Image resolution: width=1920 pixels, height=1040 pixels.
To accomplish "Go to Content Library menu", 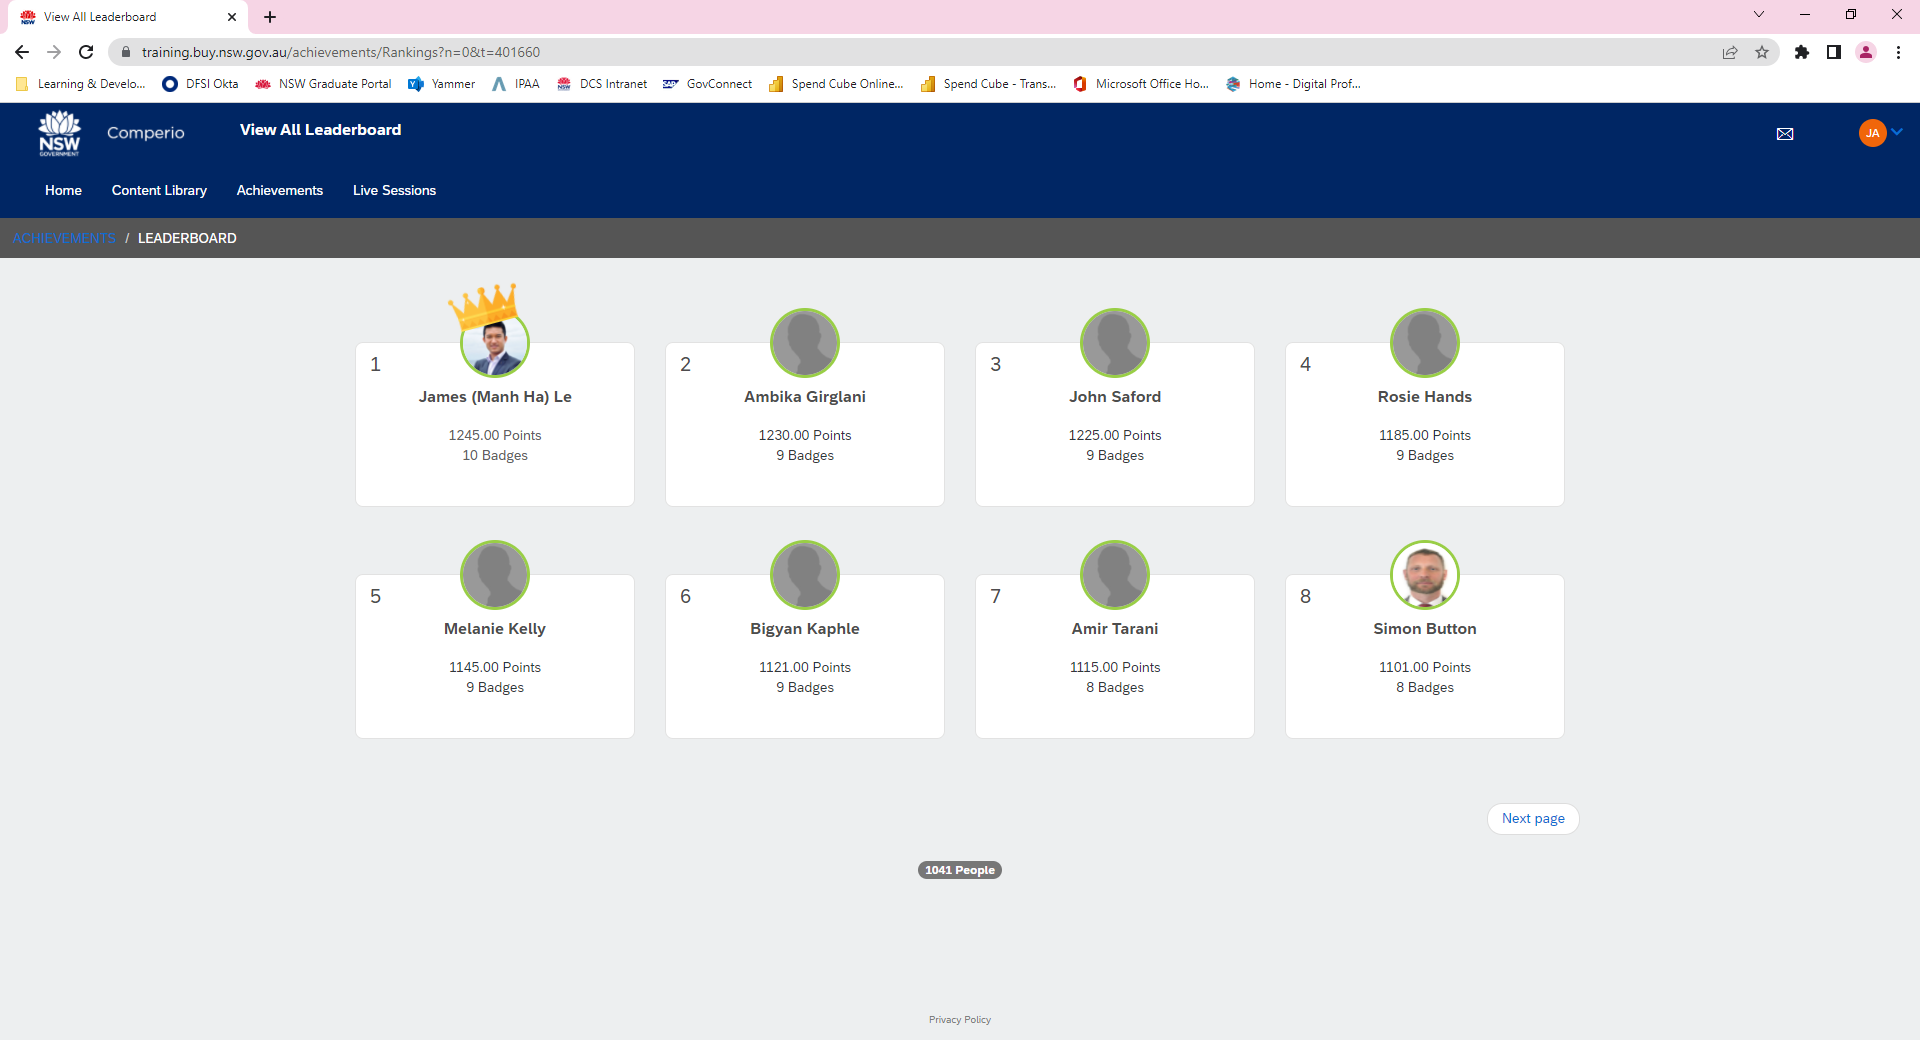I will click(x=159, y=190).
